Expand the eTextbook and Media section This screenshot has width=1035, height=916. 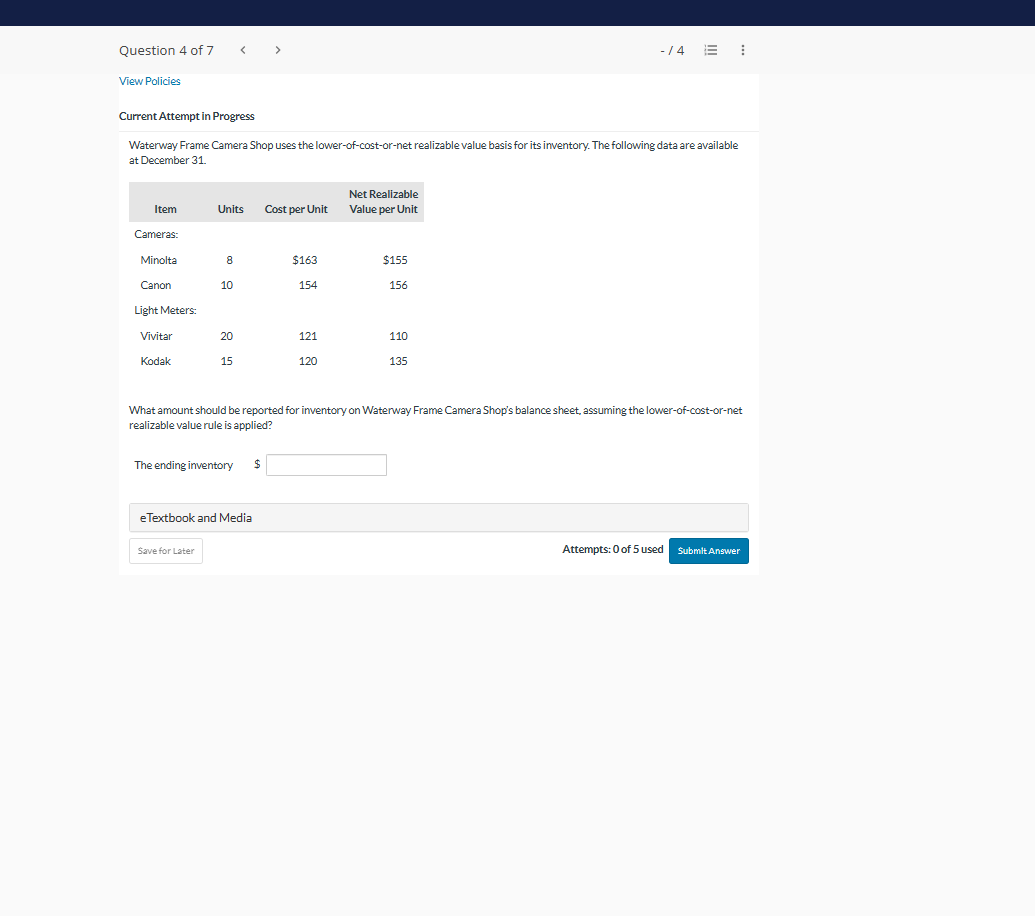(196, 517)
